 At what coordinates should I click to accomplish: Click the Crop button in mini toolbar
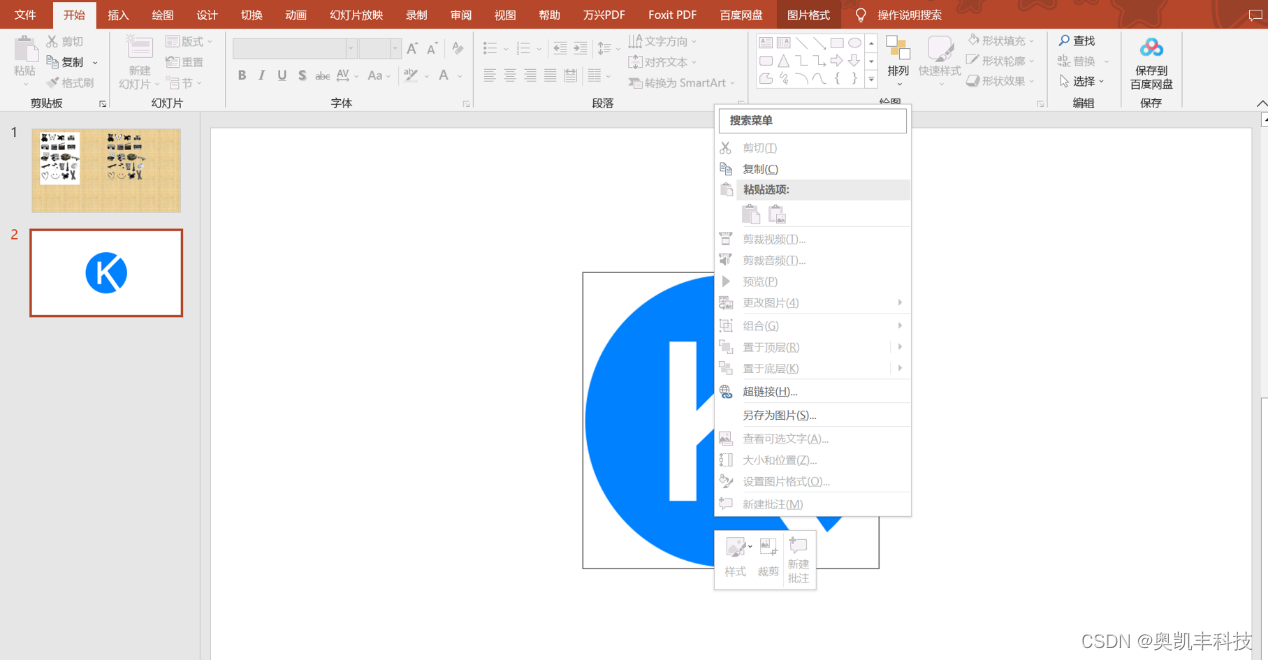tap(768, 557)
